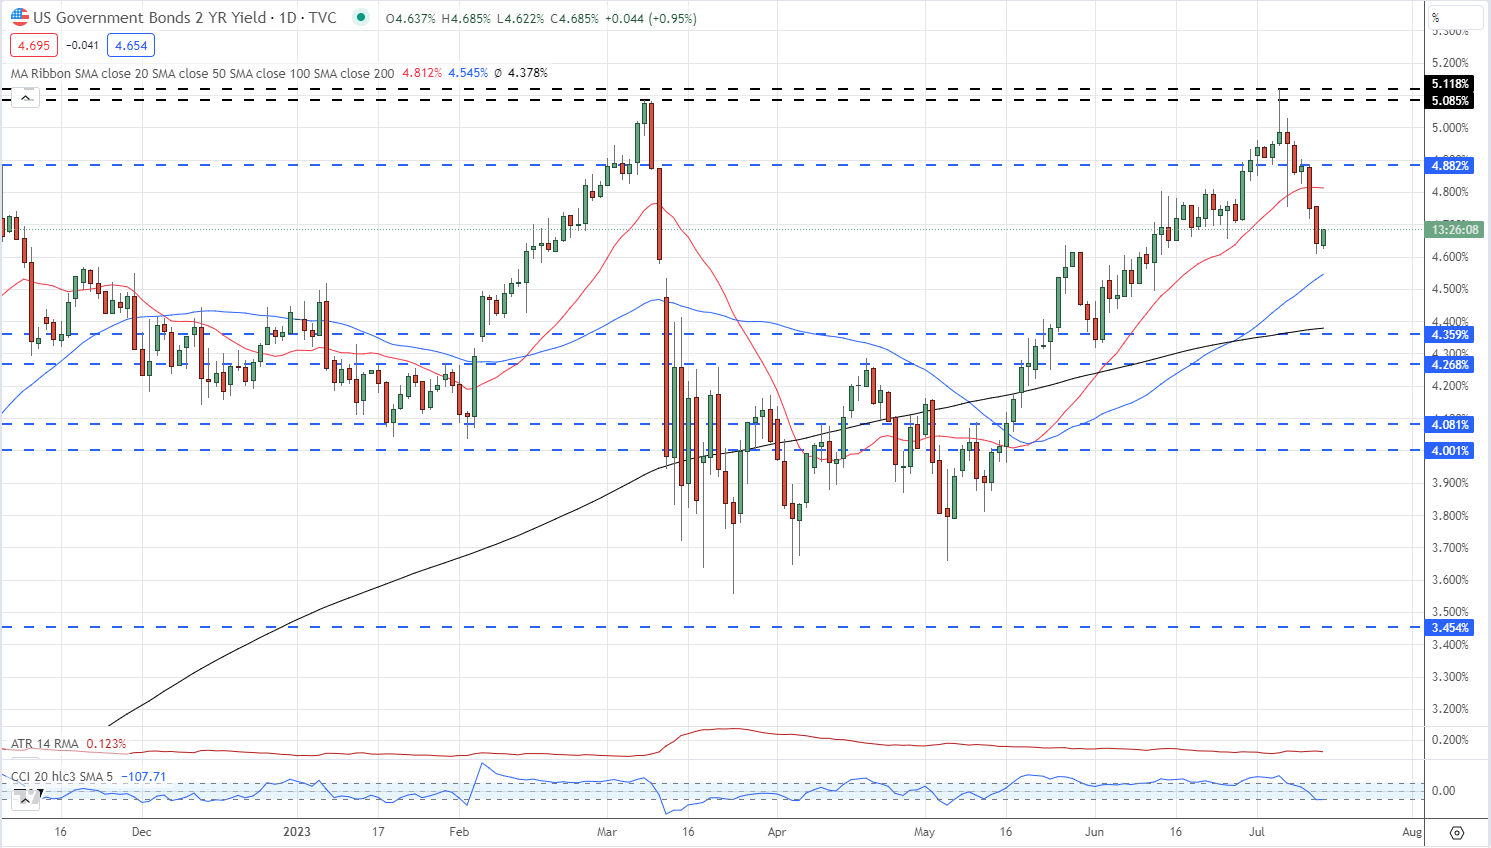Click the Aug label on time axis
The image size is (1491, 848).
coord(1412,832)
